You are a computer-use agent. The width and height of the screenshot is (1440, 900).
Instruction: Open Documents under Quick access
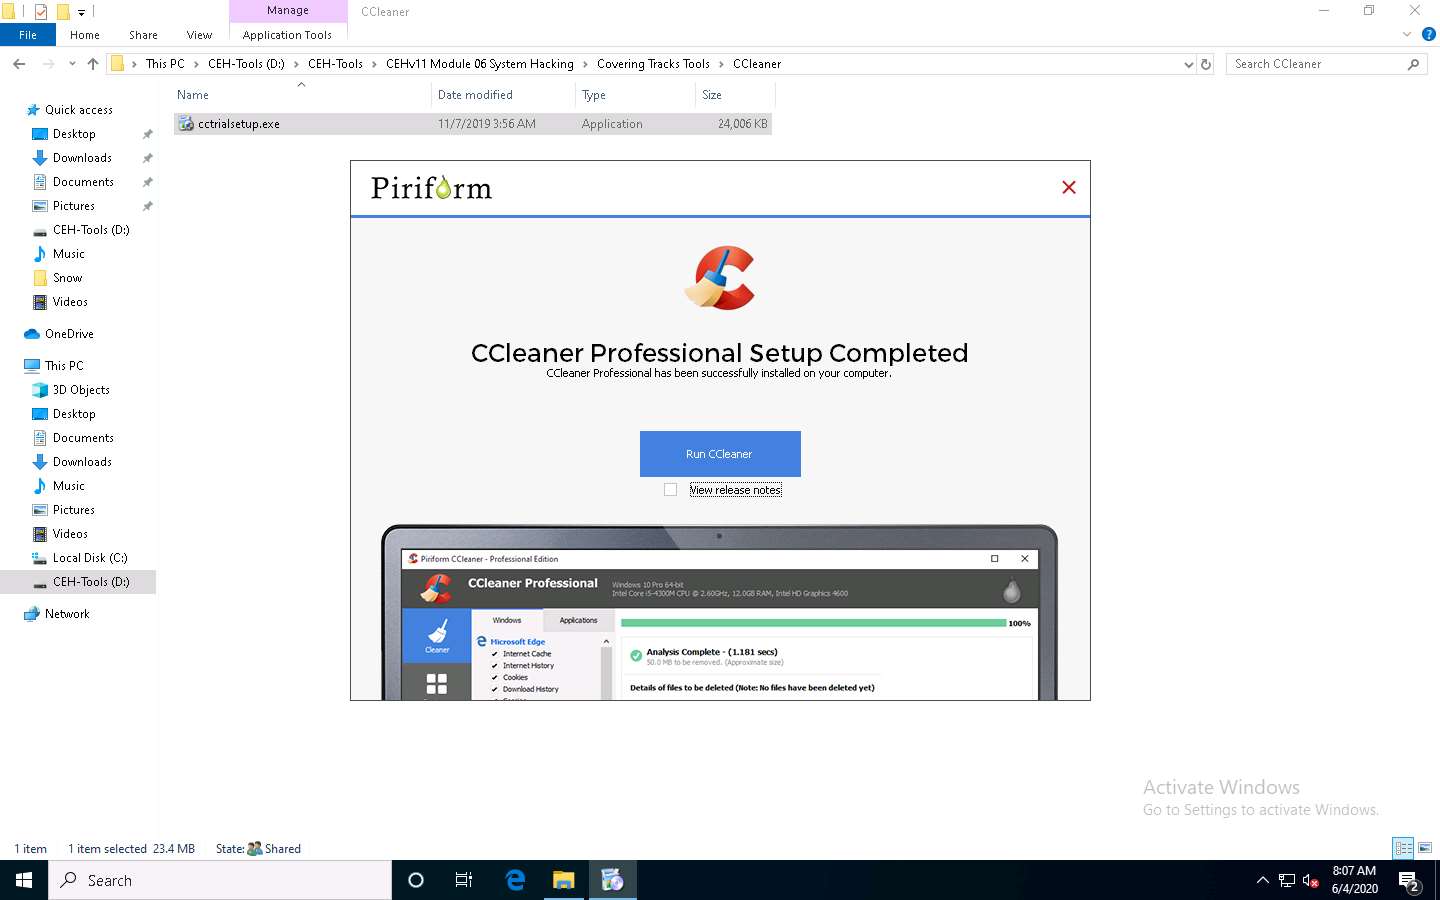click(83, 182)
